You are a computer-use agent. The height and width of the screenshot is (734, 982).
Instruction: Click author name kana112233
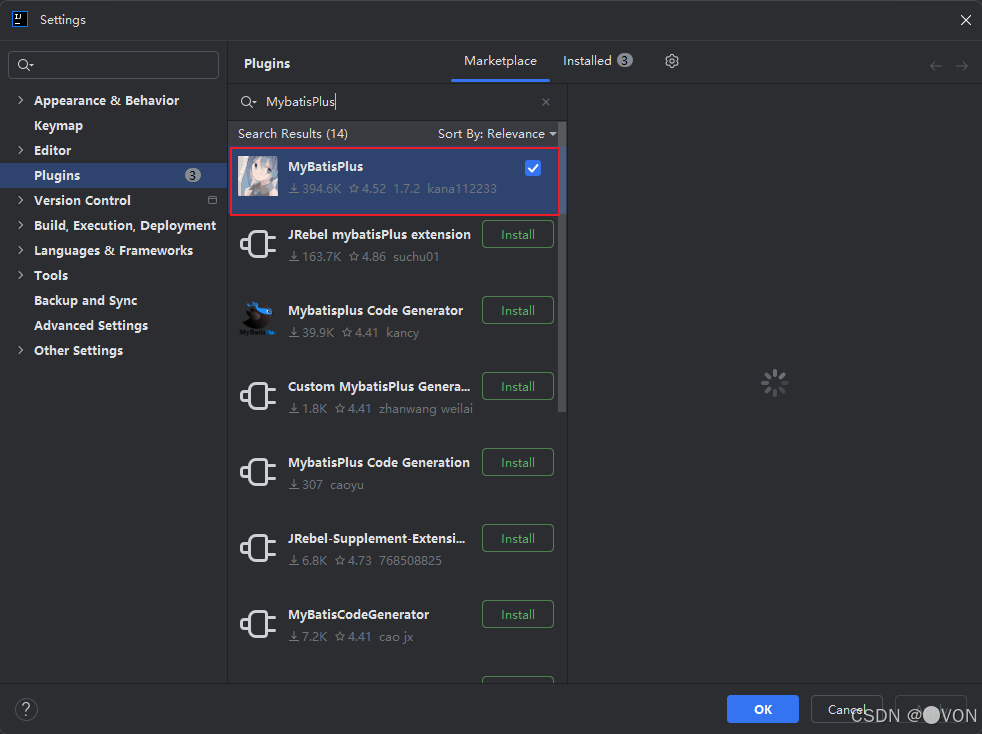(462, 189)
